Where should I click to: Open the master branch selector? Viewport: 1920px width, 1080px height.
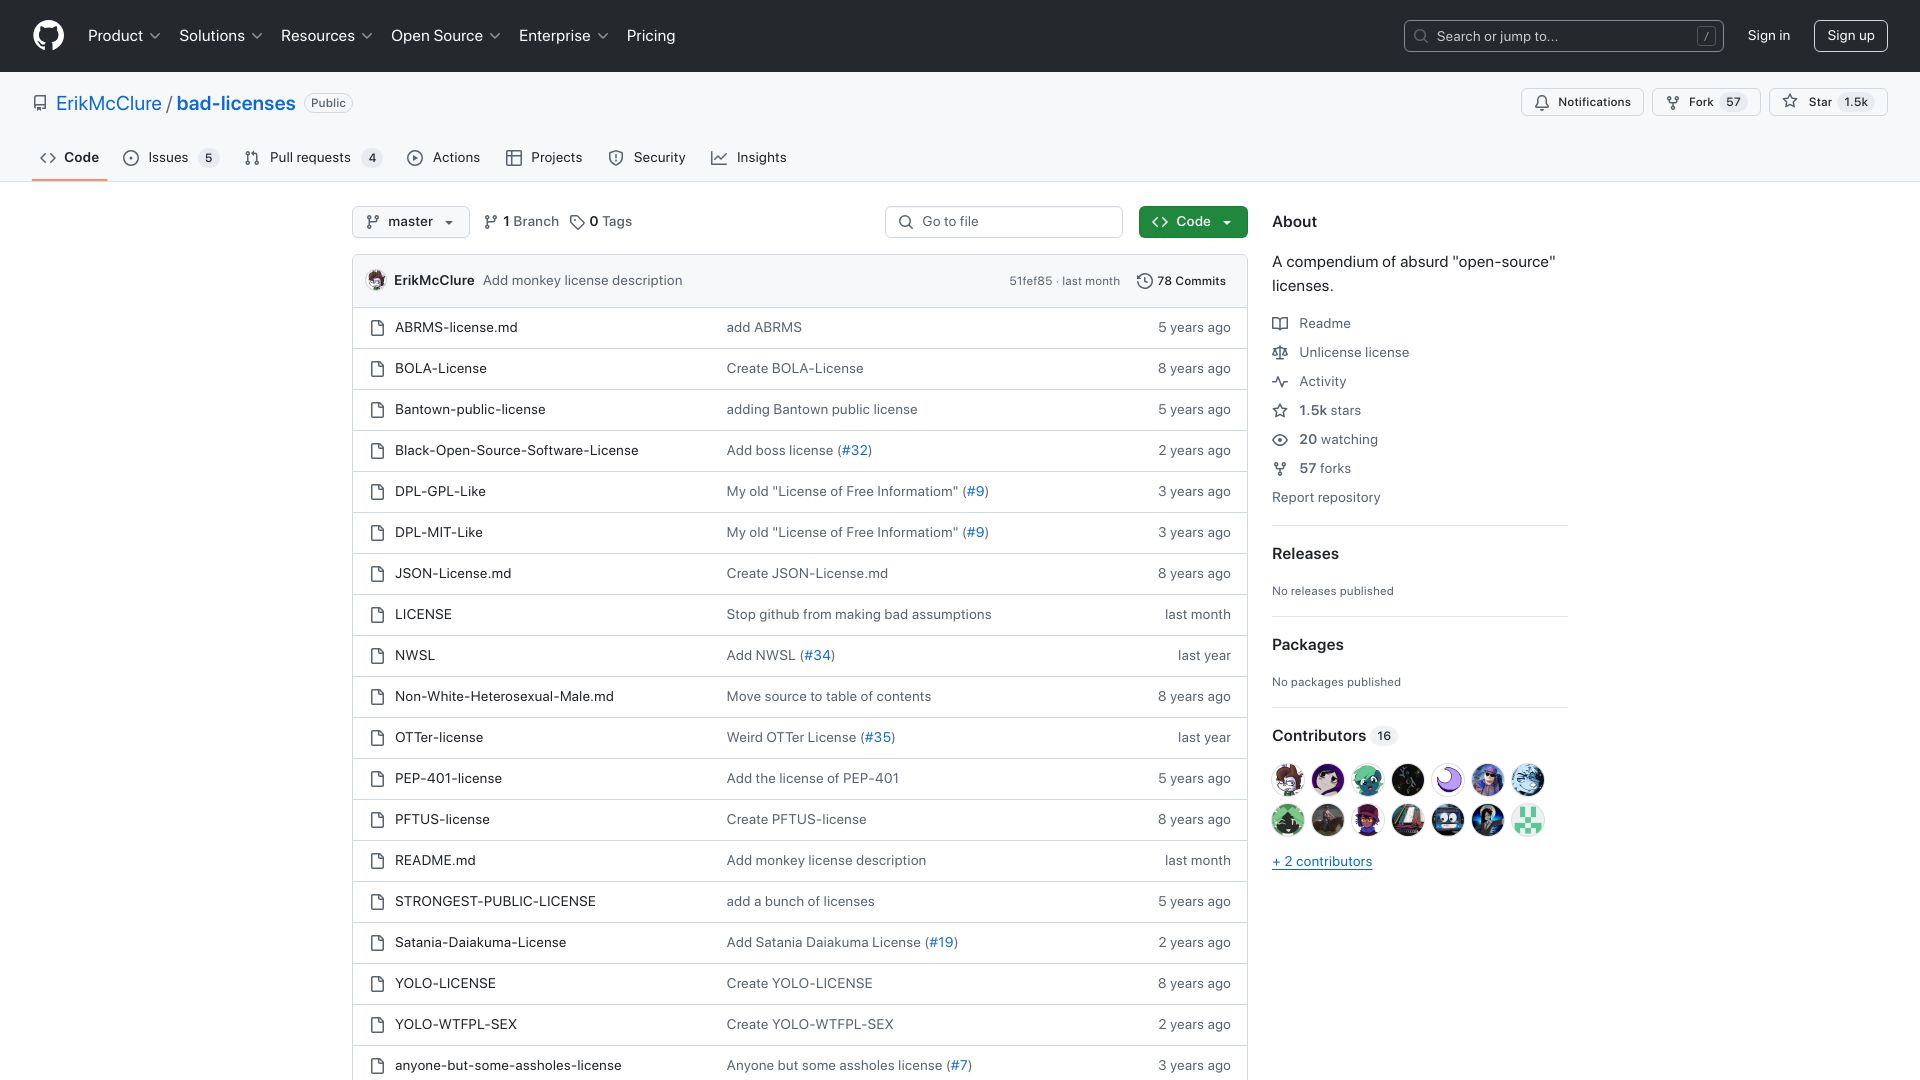(411, 222)
